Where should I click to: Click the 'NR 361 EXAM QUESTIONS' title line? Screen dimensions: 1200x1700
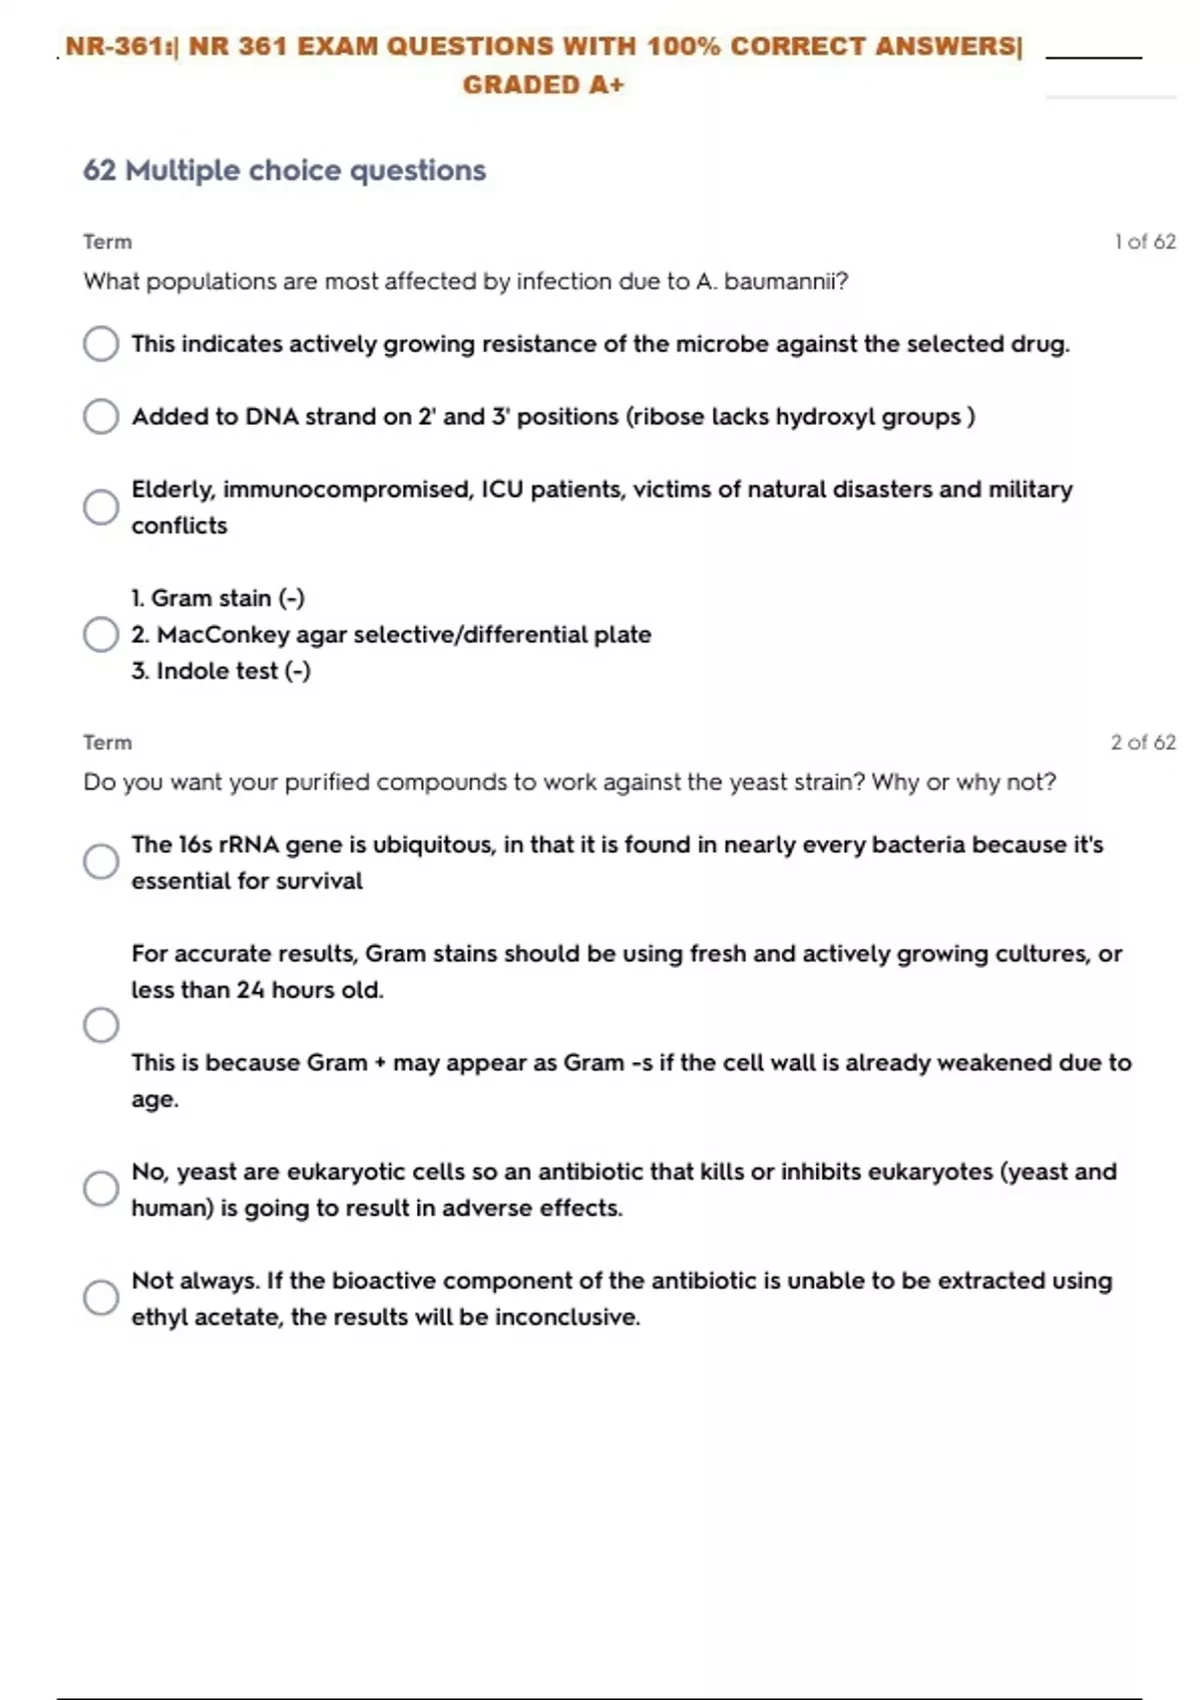pos(544,47)
